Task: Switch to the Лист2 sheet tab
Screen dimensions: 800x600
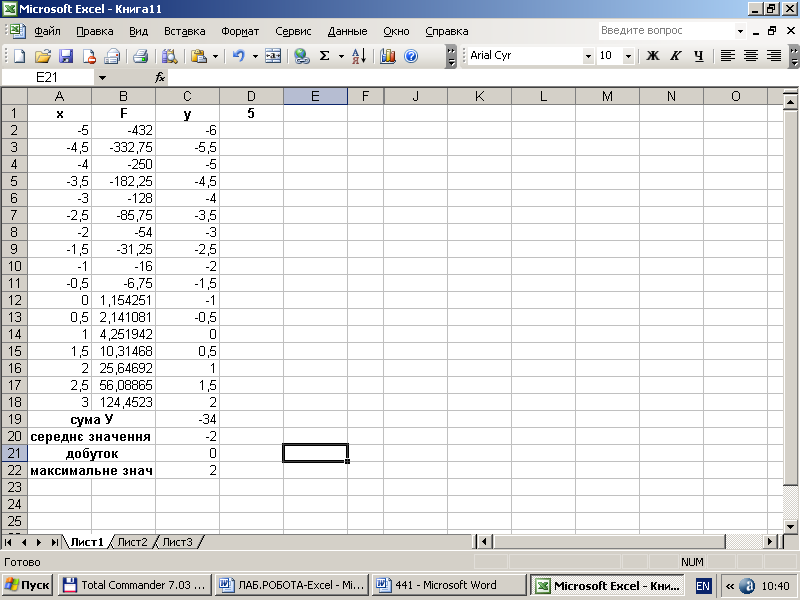Action: pos(132,542)
